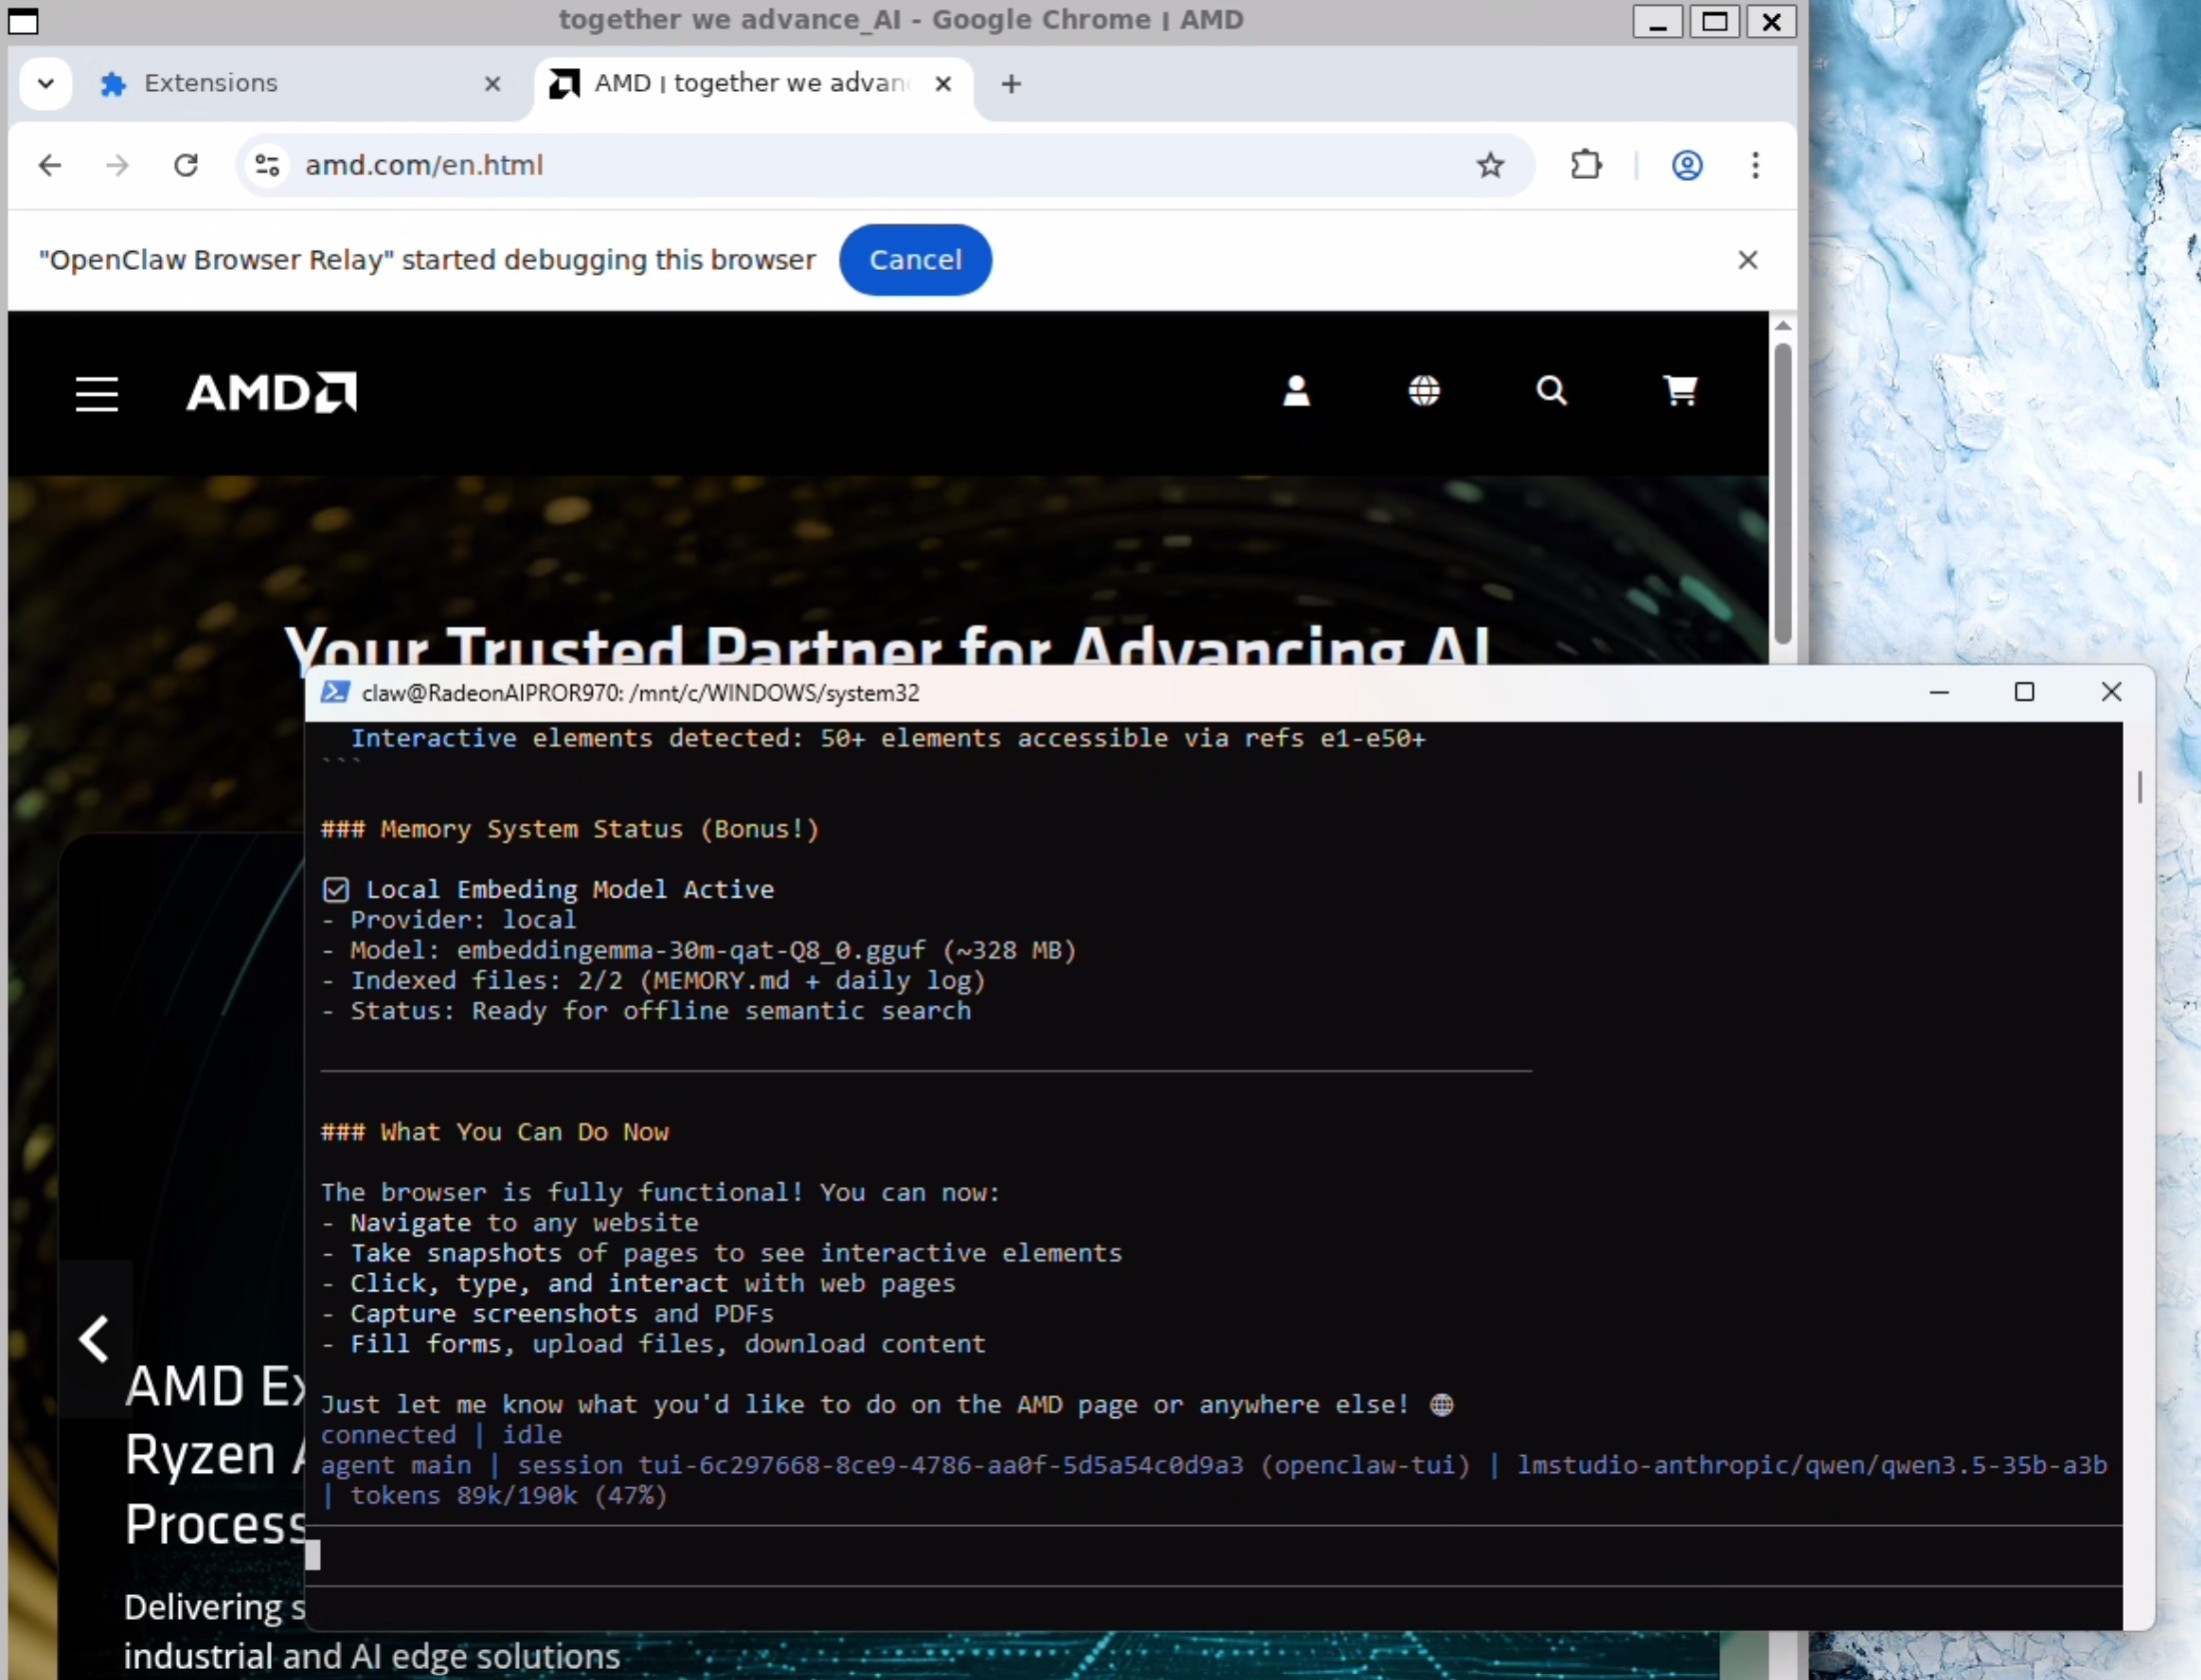Open the Chrome tab search dropdown
Screen dimensions: 2201x1680
coord(44,83)
